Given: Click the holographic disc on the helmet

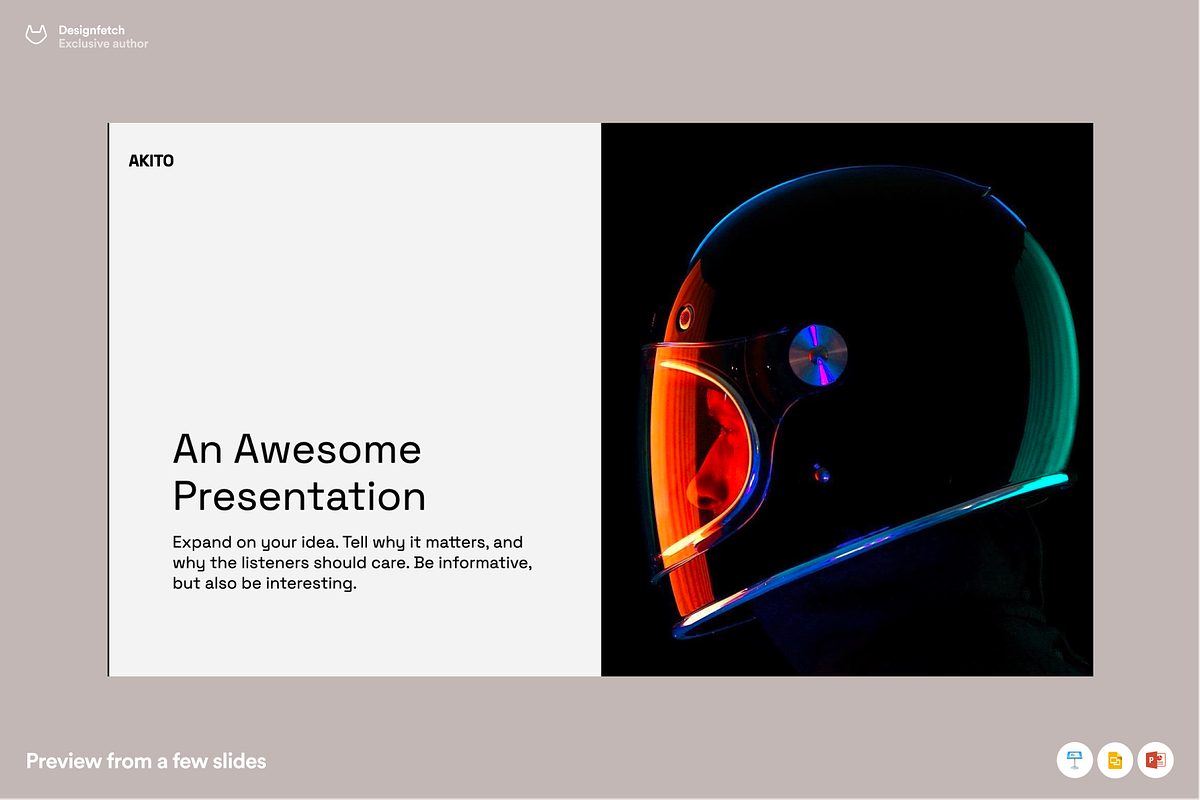Looking at the screenshot, I should [x=818, y=356].
